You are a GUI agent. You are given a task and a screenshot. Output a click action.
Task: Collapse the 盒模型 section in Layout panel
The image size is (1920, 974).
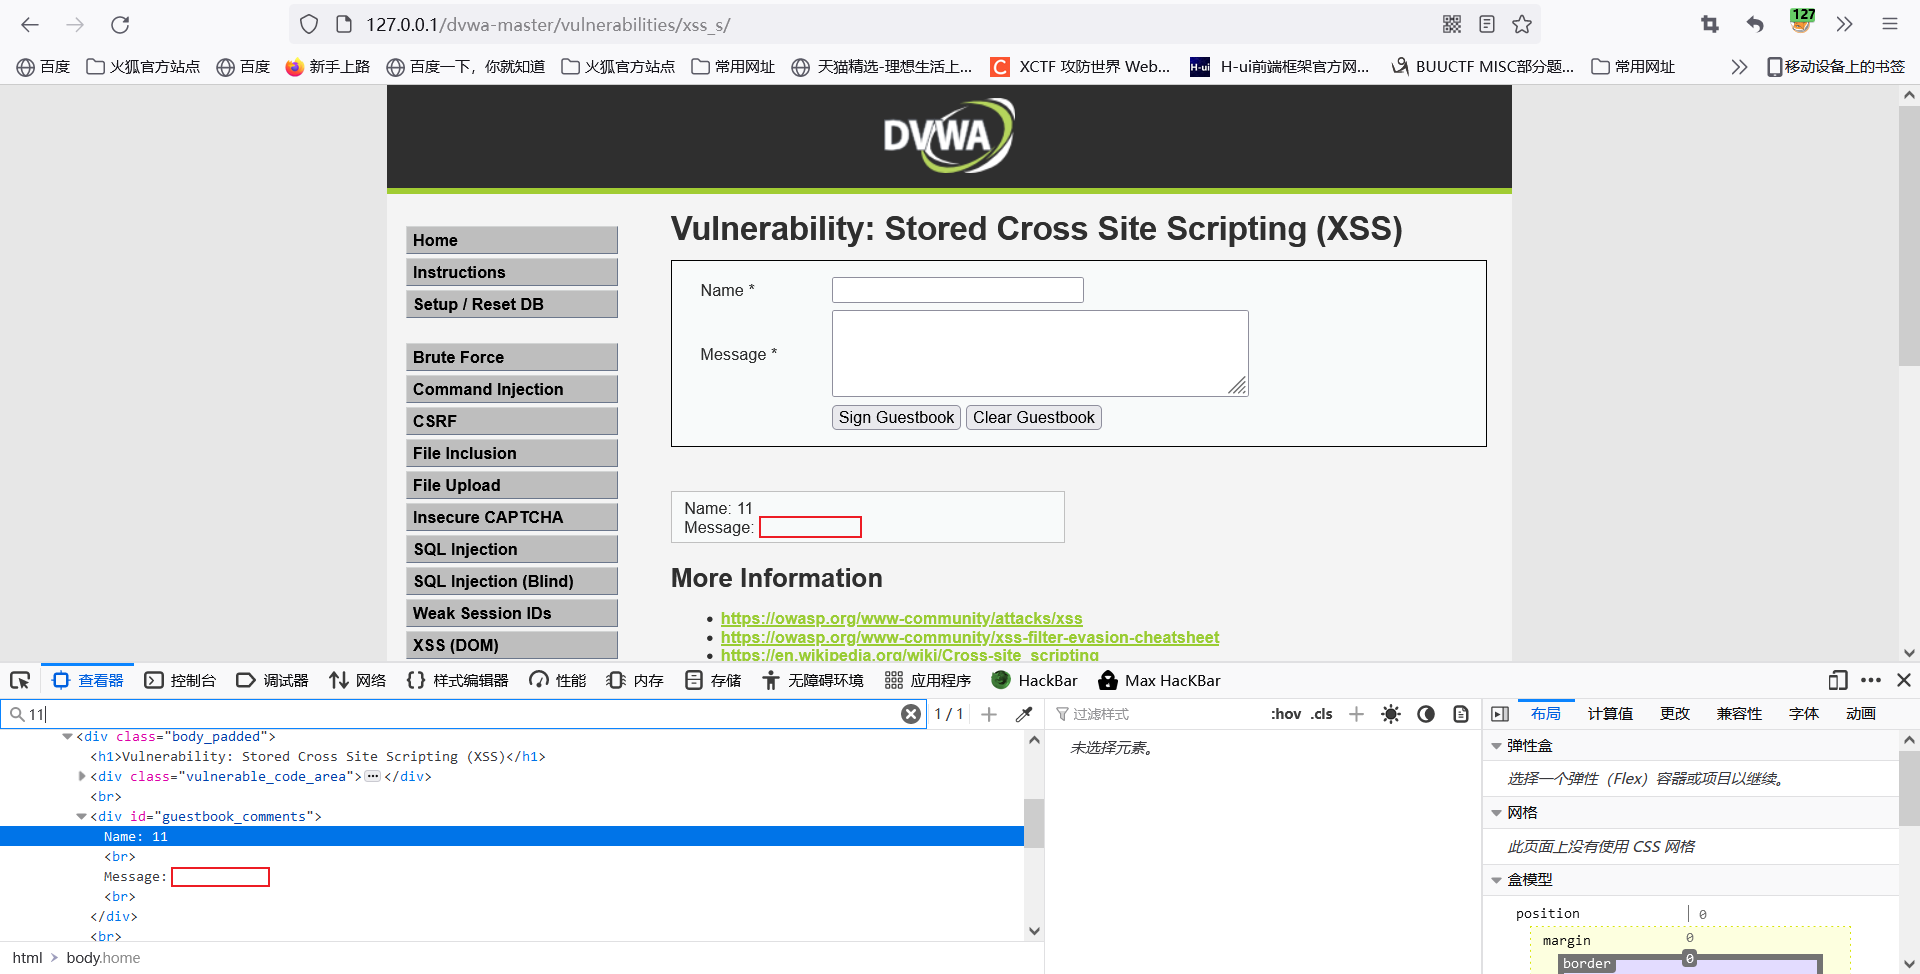1497,880
